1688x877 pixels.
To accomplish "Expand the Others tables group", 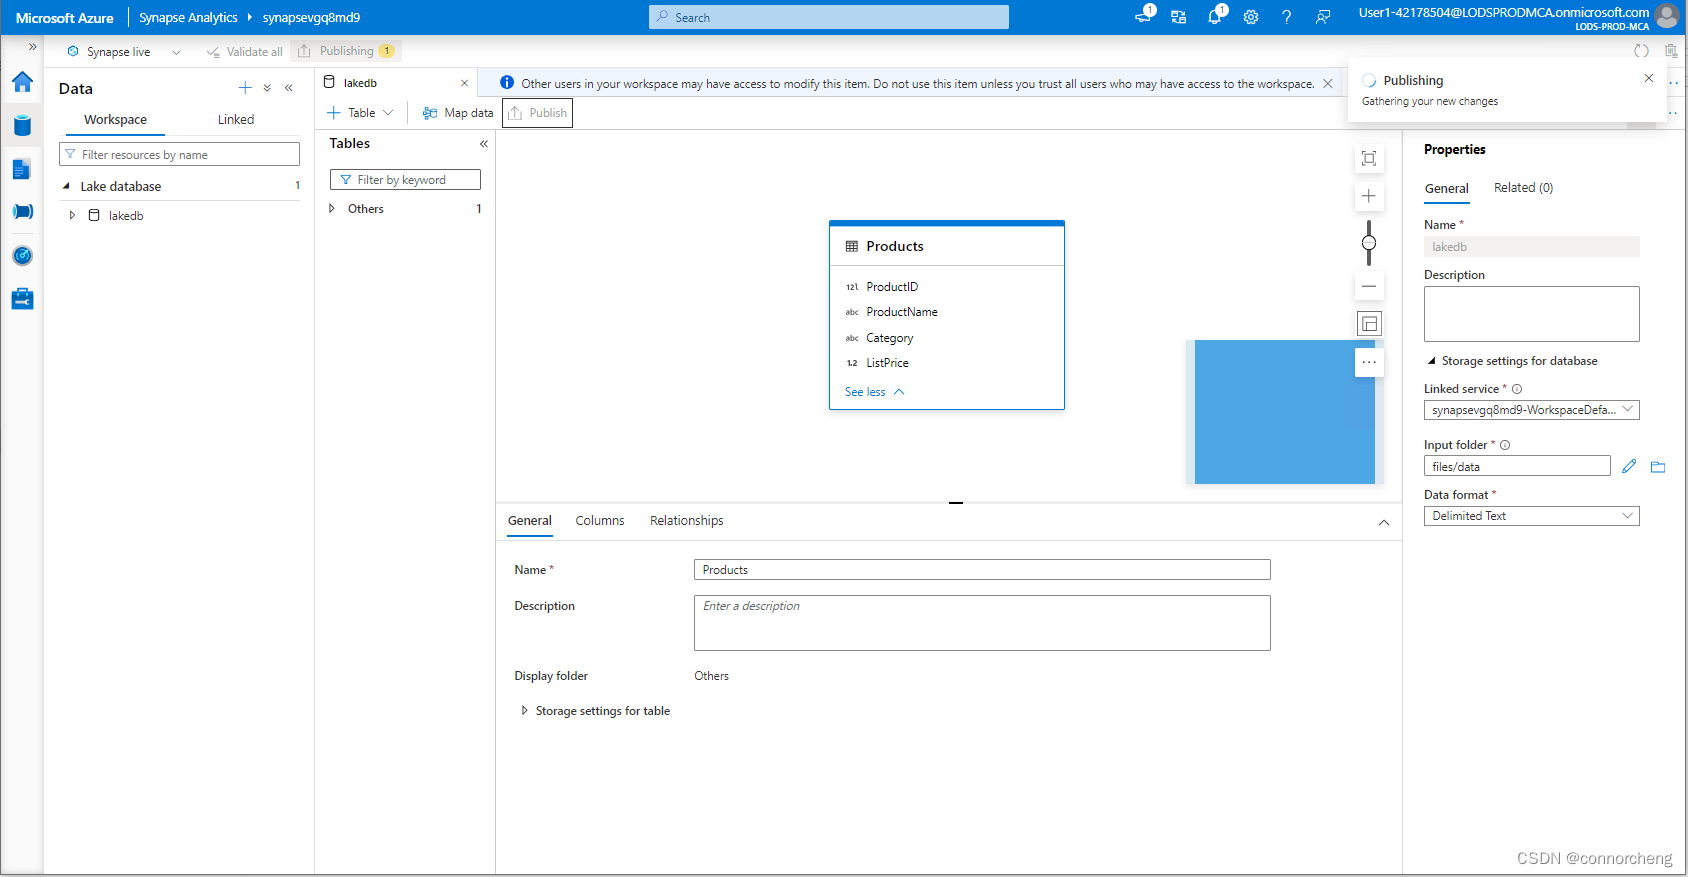I will coord(332,209).
